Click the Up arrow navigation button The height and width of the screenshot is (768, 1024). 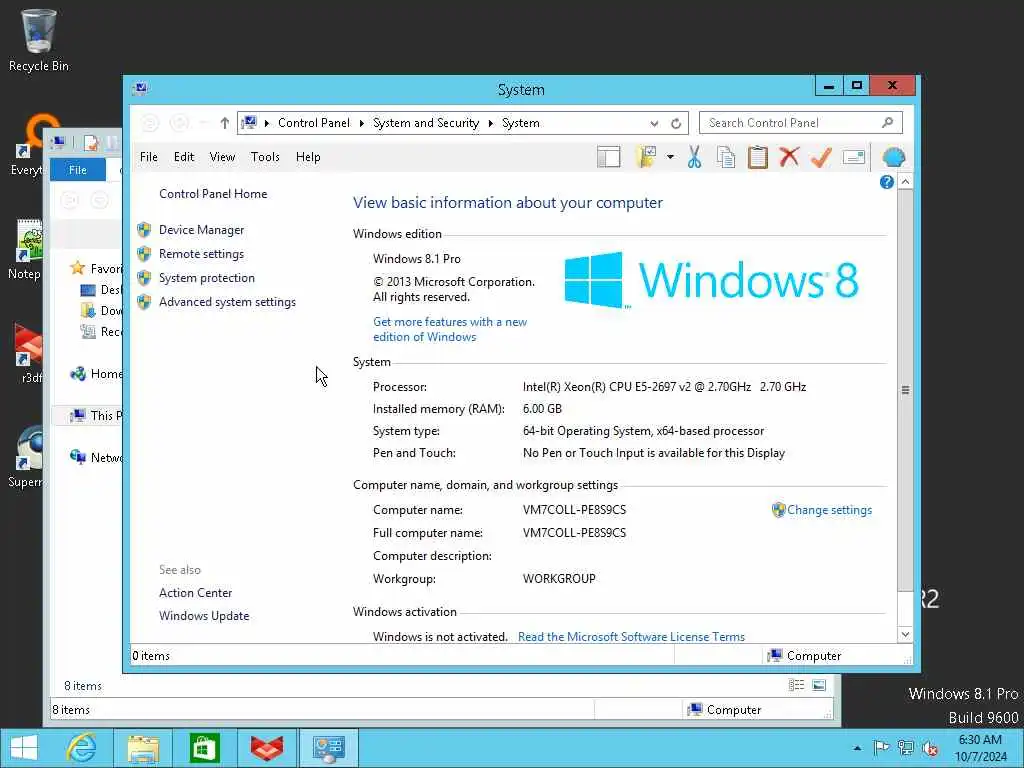(224, 123)
